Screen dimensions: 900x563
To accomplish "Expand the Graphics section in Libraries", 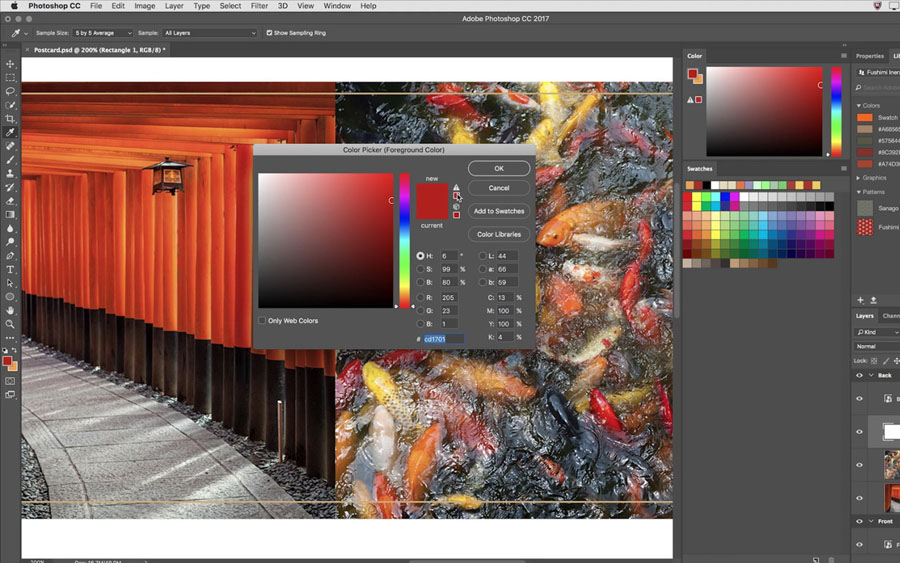I will point(859,178).
